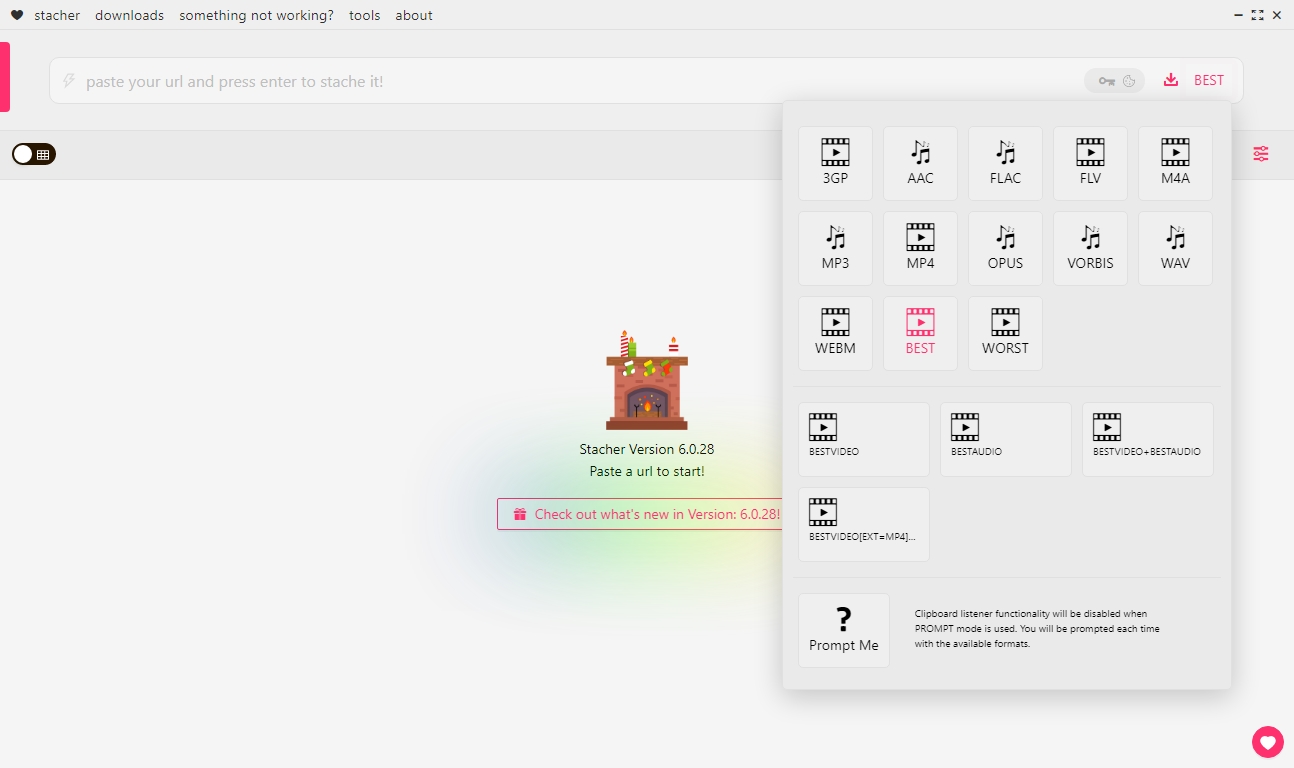Screen dimensions: 1294x768
Task: Click the heart icon in the menu bar
Action: [x=17, y=15]
